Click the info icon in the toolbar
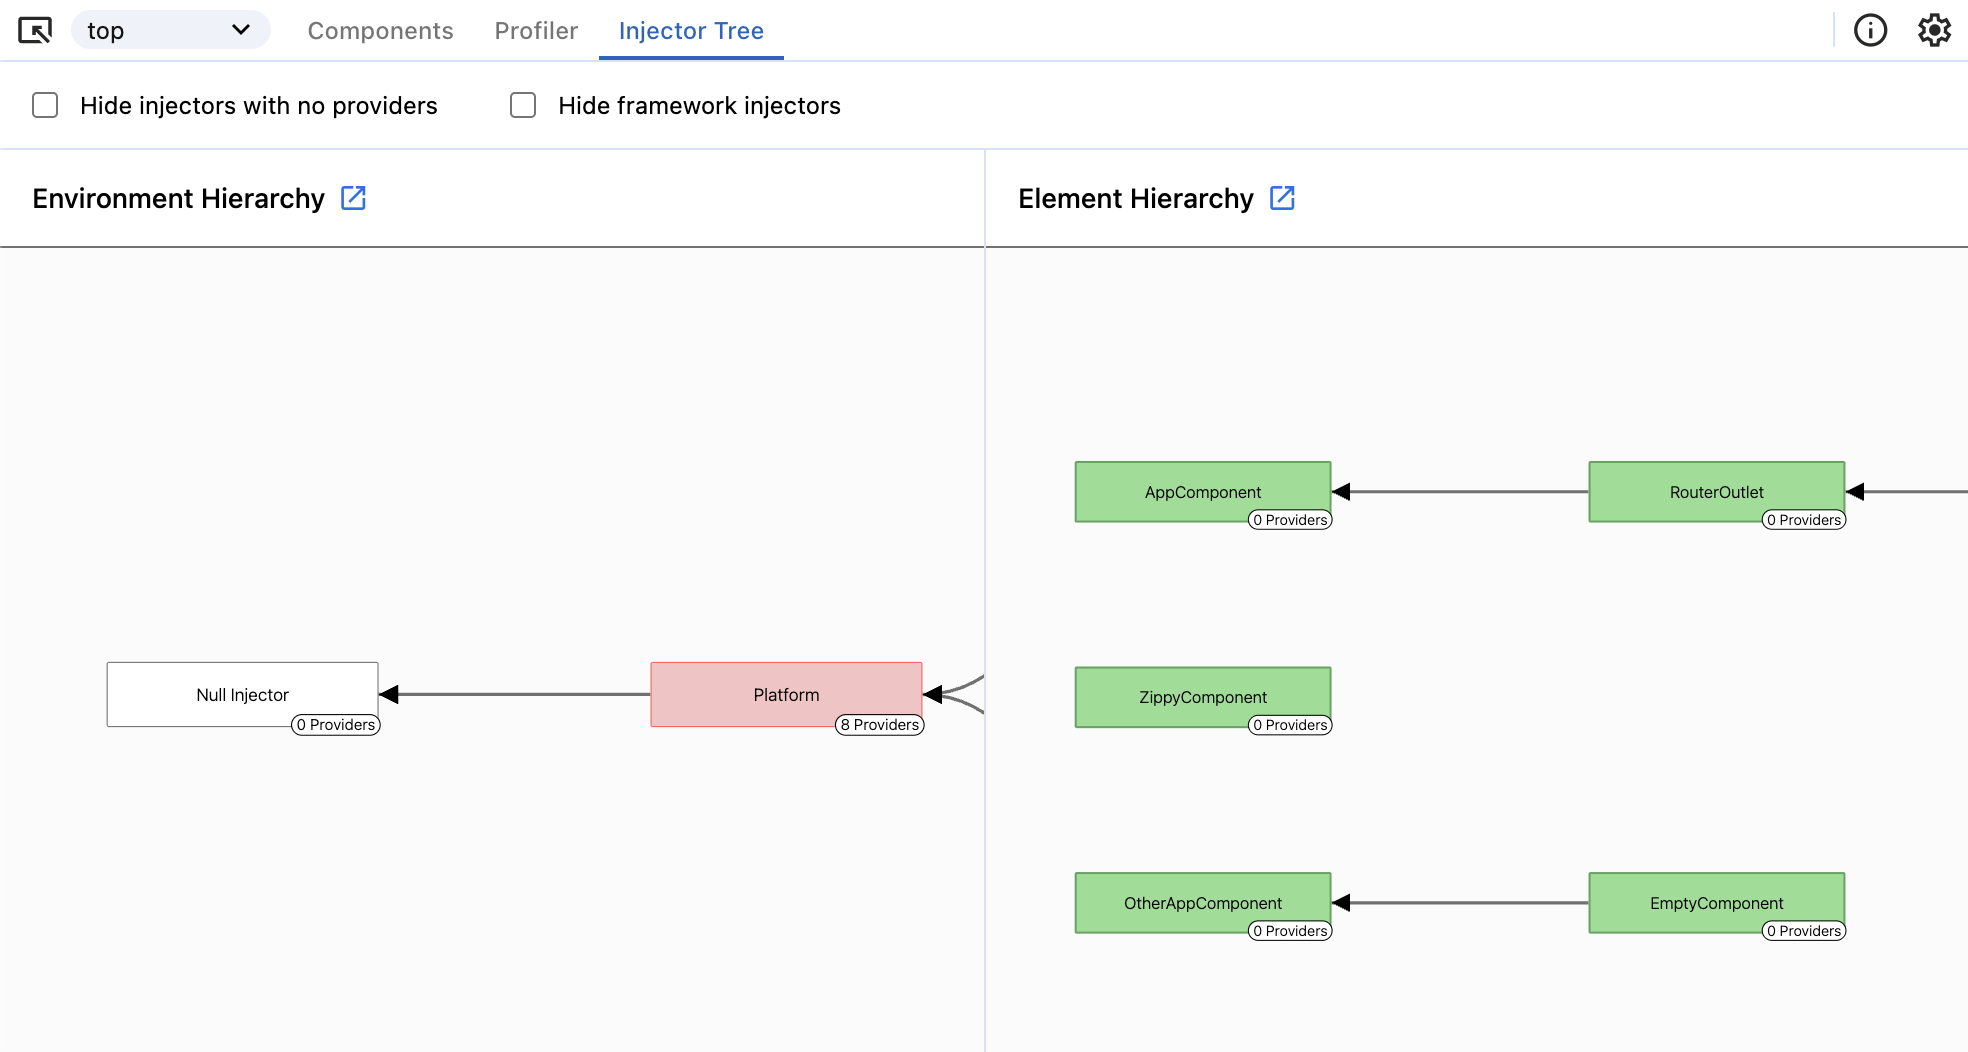The width and height of the screenshot is (1968, 1052). pyautogui.click(x=1870, y=30)
